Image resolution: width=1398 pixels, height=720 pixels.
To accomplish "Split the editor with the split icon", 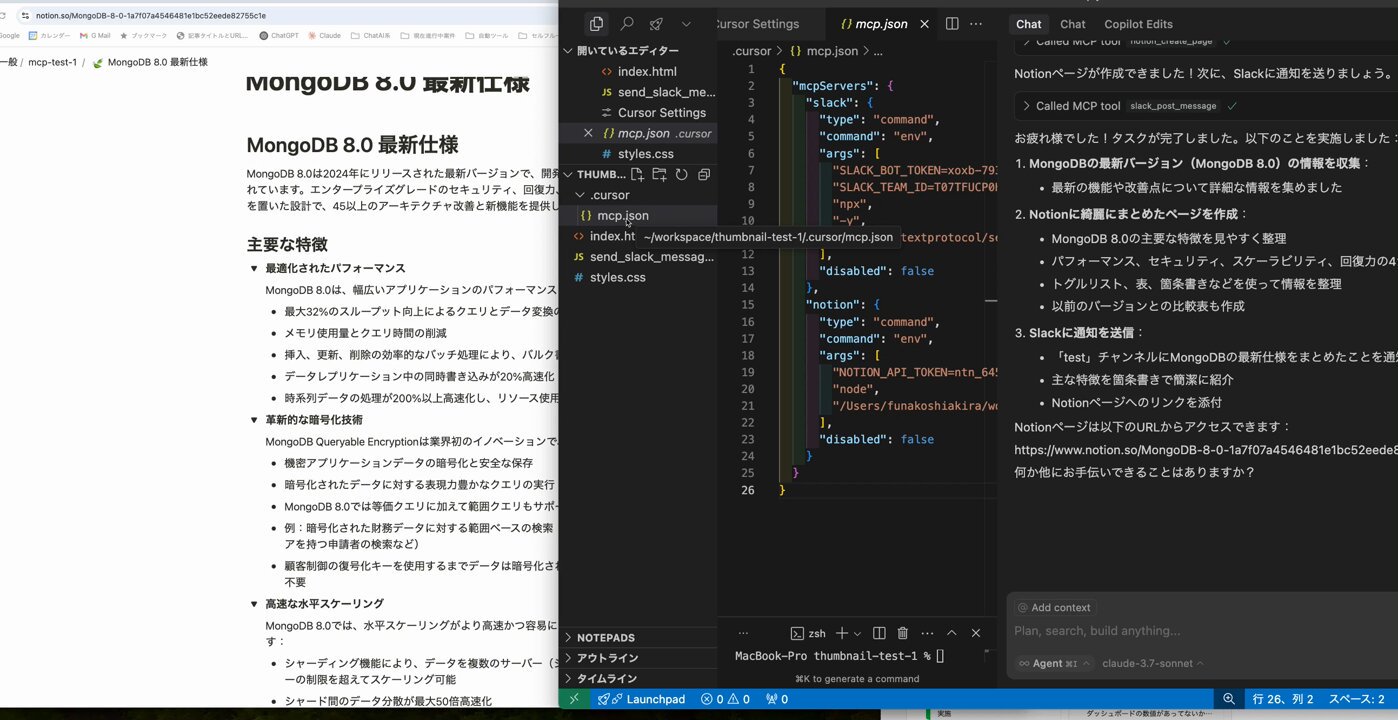I will pos(952,24).
